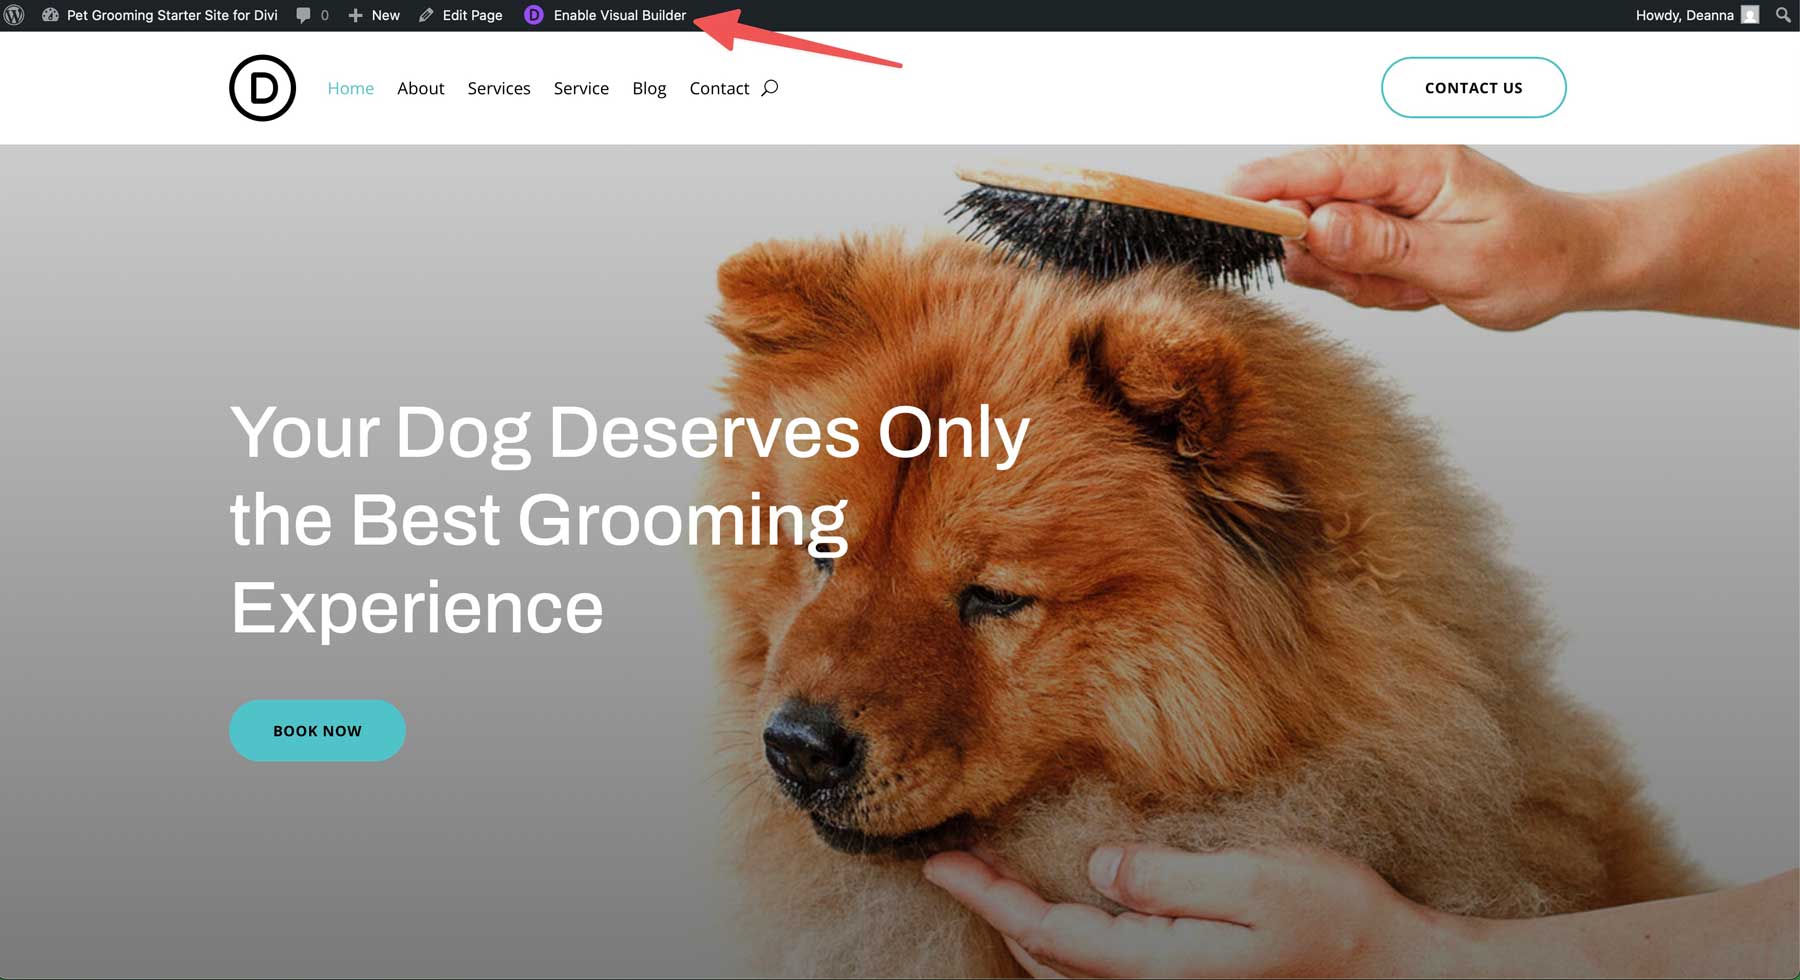Select the circular D site logo
Image resolution: width=1800 pixels, height=980 pixels.
click(x=262, y=87)
